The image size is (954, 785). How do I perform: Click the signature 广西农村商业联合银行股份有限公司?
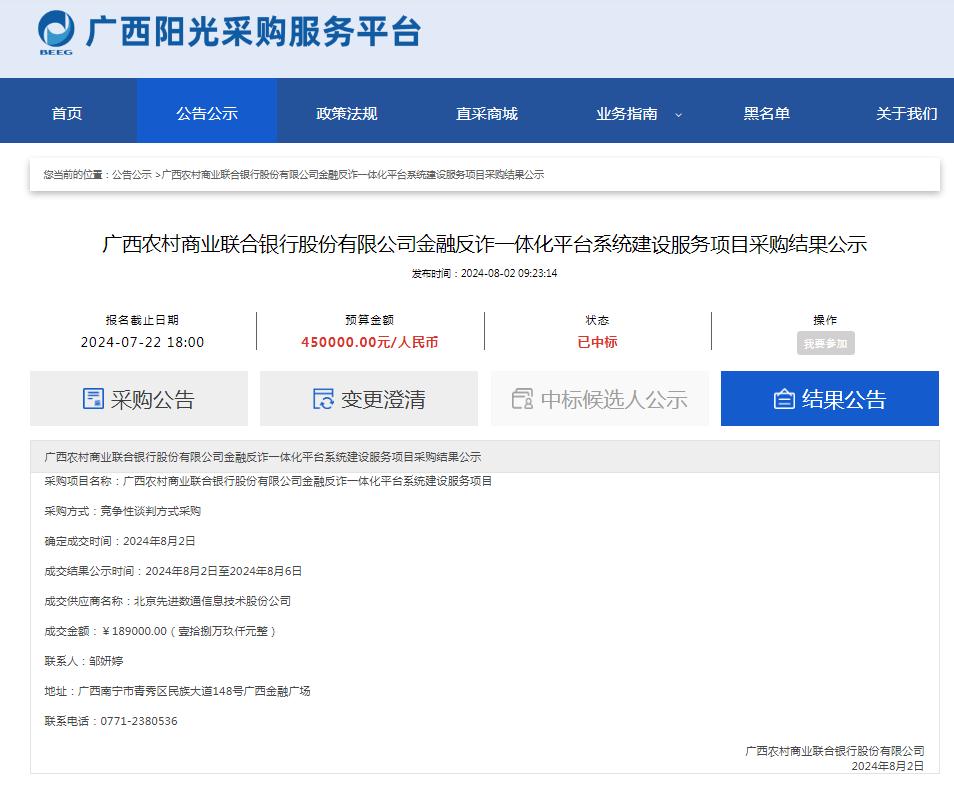835,751
